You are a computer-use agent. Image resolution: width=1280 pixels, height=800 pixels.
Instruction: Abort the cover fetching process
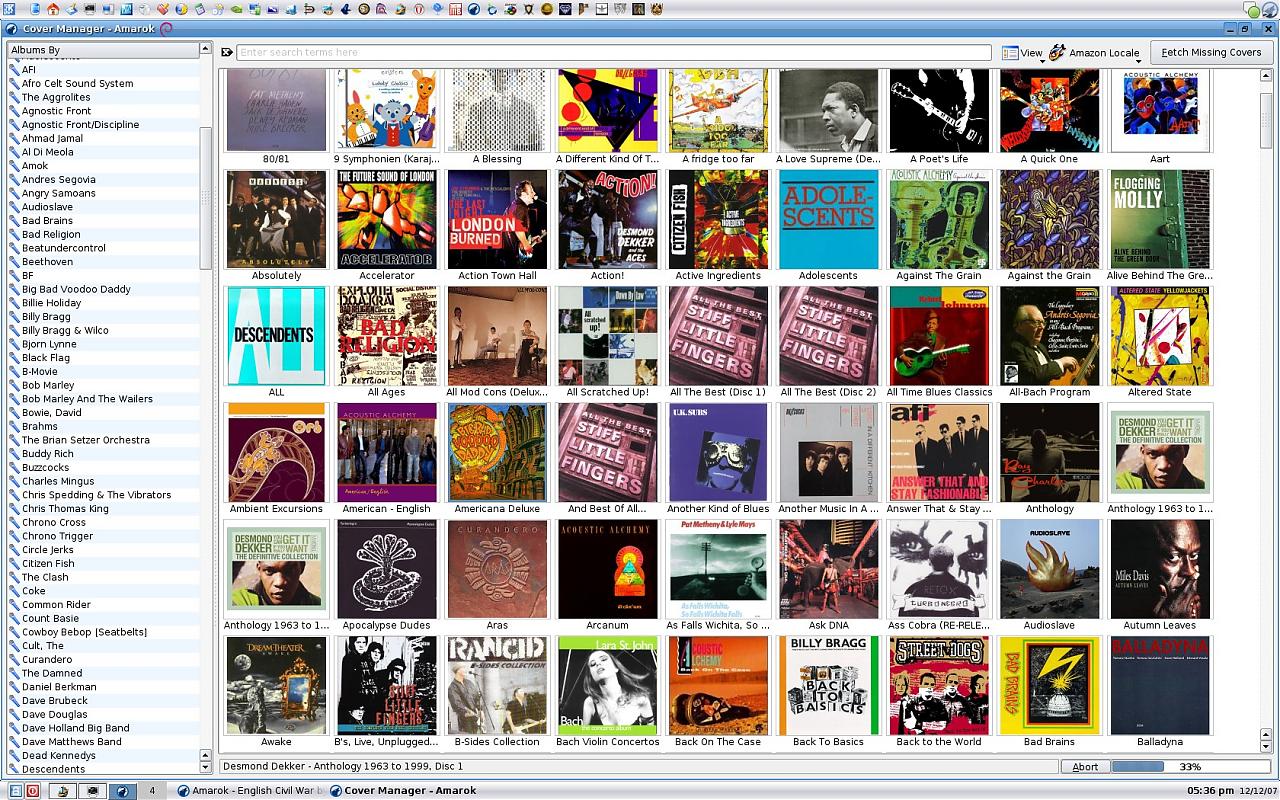(1085, 767)
